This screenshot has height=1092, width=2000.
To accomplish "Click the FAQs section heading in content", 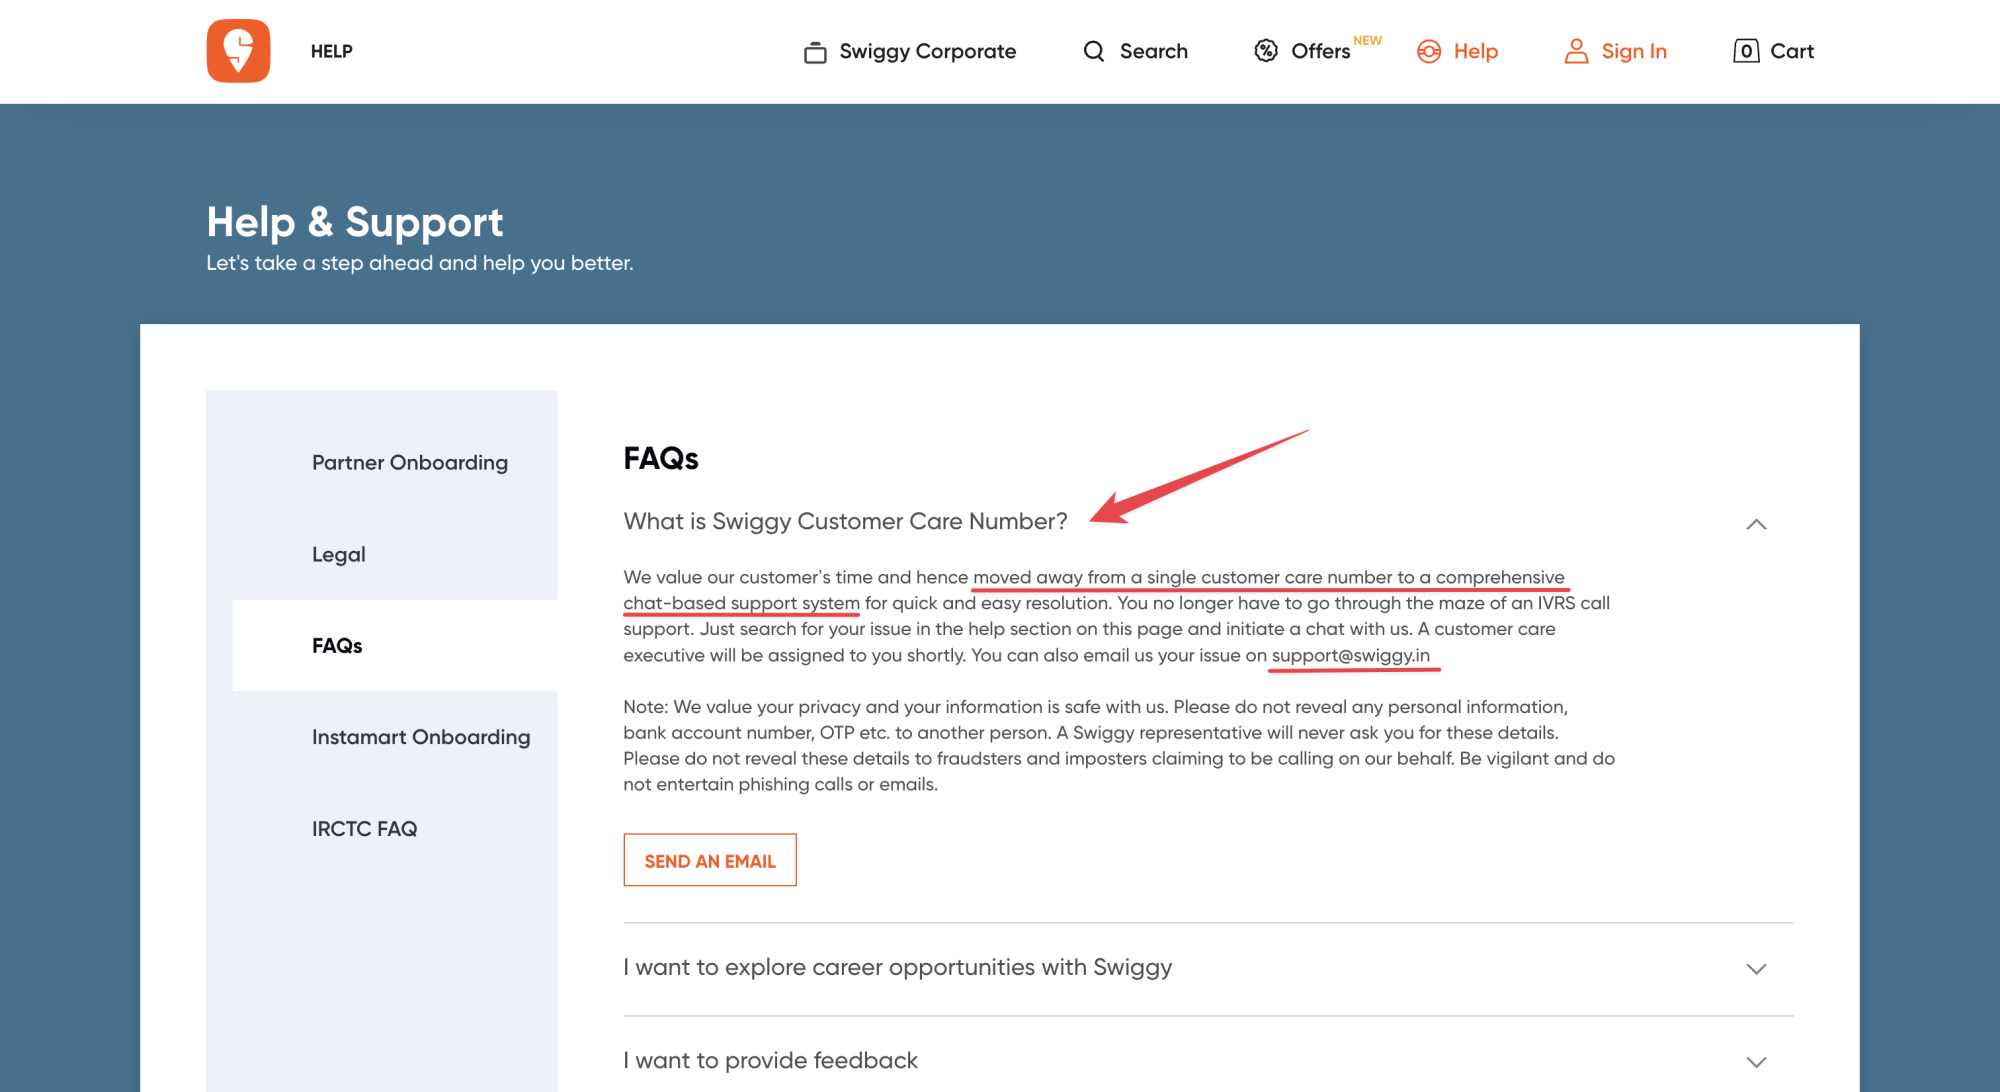I will tap(661, 458).
